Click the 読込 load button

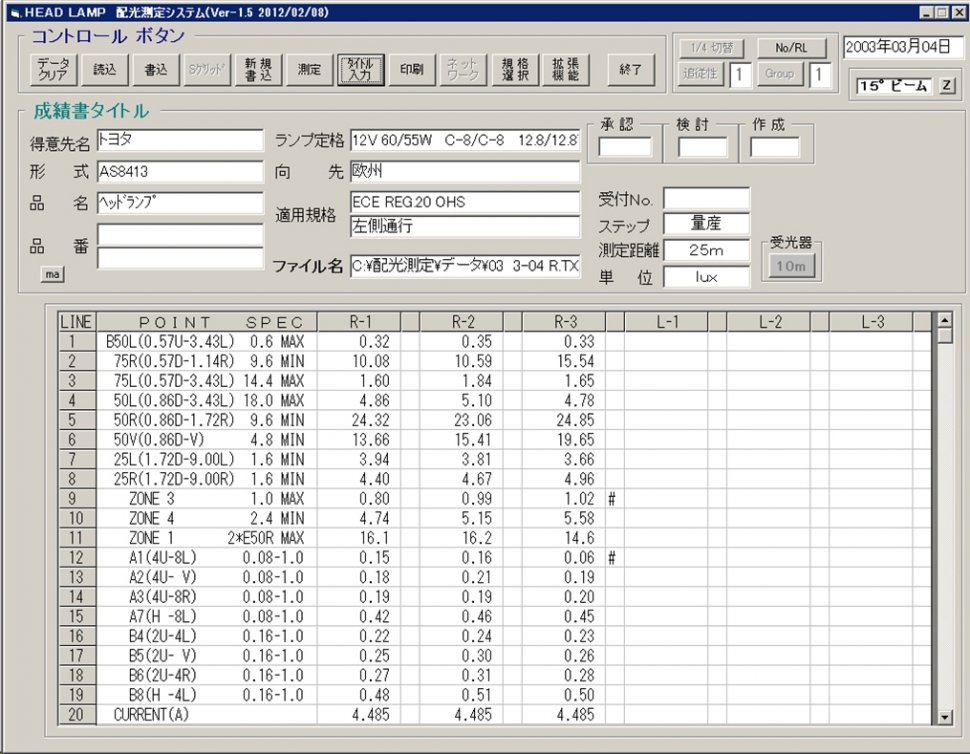pos(105,69)
